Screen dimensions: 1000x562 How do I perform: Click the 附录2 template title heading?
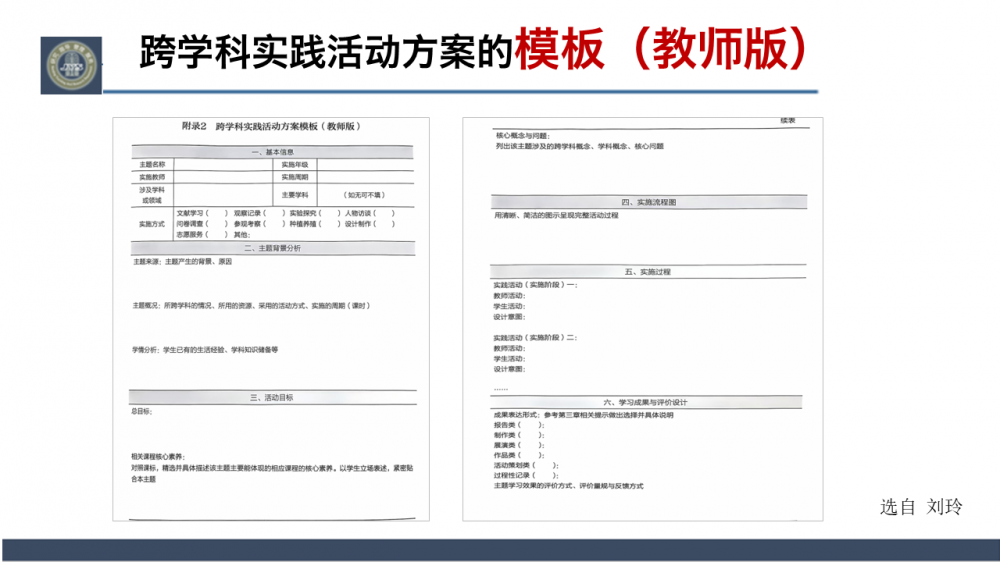coord(271,127)
